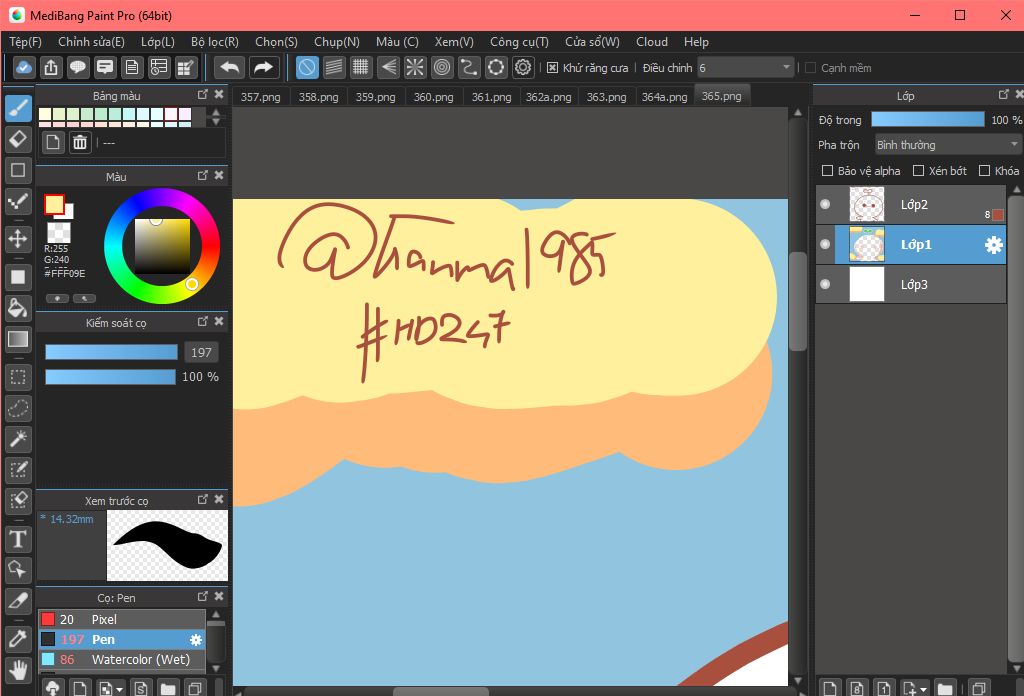Enable Xén bớt clipping checkbox
This screenshot has height=696, width=1024.
tap(918, 170)
